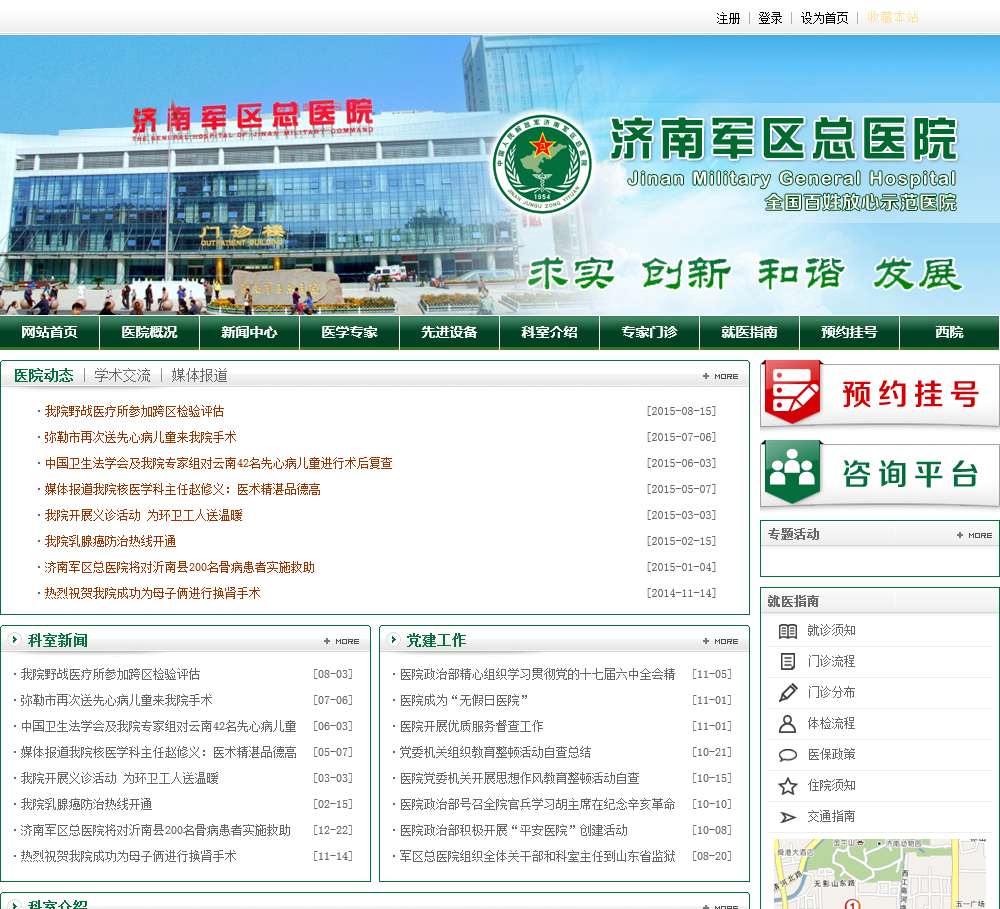Click the red 预约挂号 appointment form icon

point(793,393)
